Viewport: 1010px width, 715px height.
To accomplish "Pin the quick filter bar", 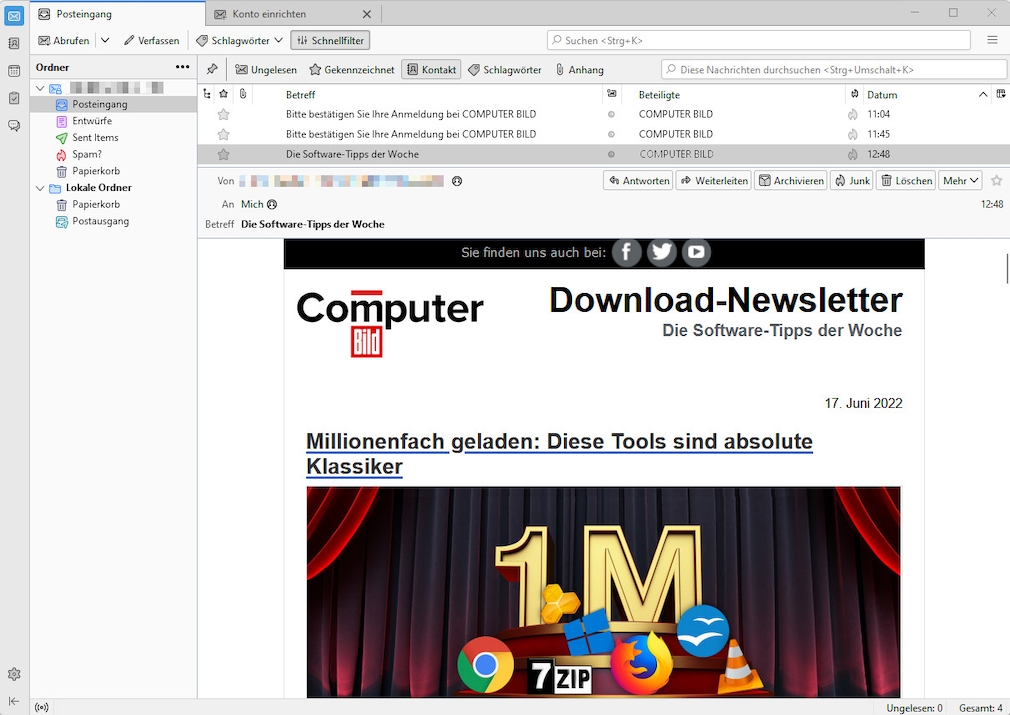I will [x=212, y=70].
